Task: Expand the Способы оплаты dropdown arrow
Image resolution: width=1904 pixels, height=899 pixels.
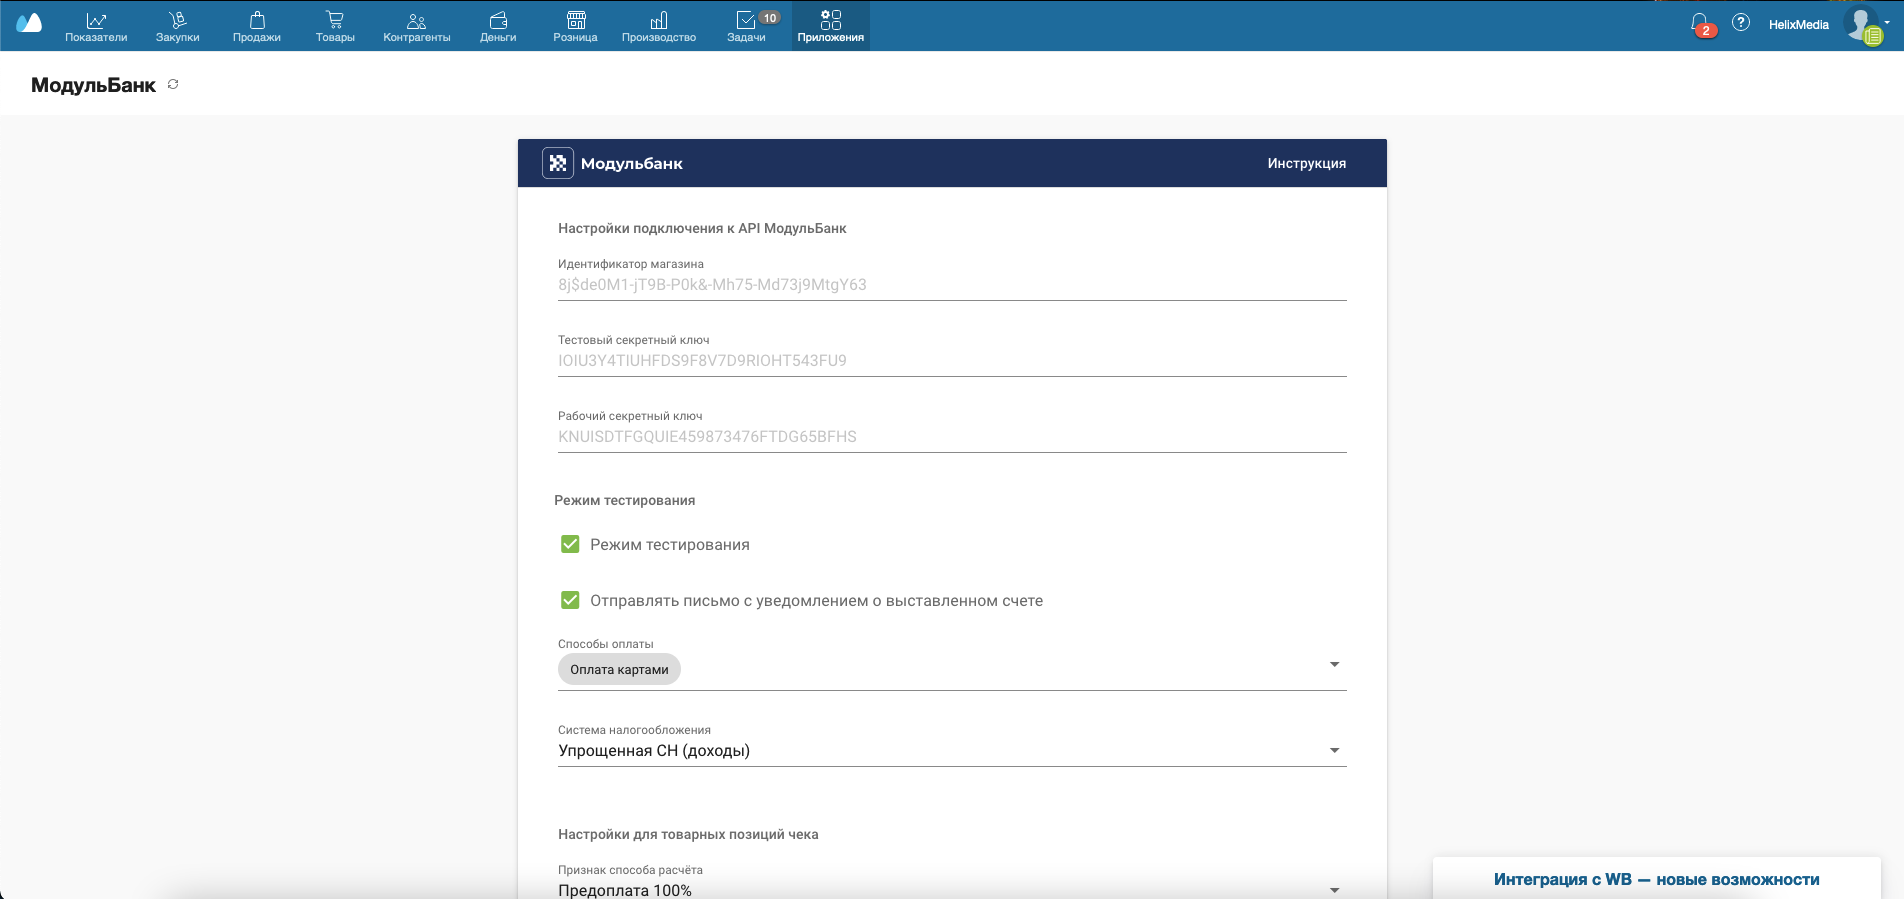Action: pyautogui.click(x=1334, y=665)
